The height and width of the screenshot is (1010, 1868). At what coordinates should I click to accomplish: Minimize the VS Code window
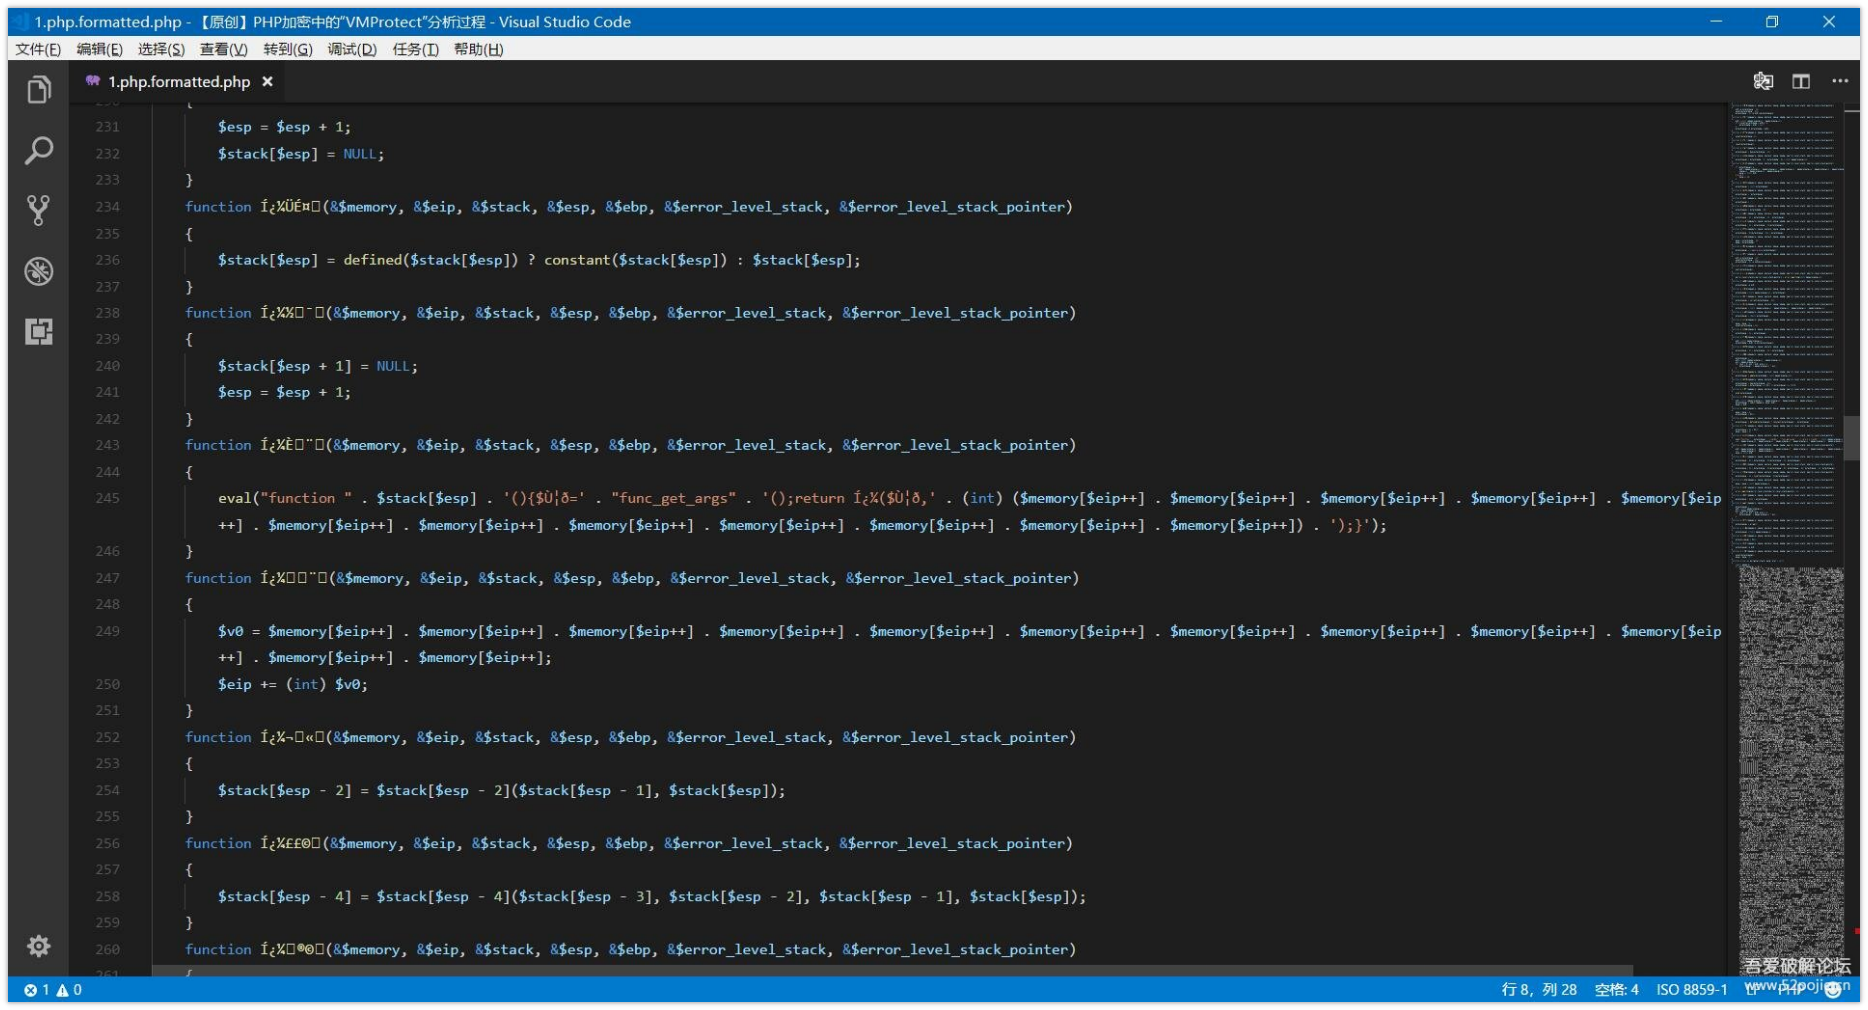tap(1716, 21)
